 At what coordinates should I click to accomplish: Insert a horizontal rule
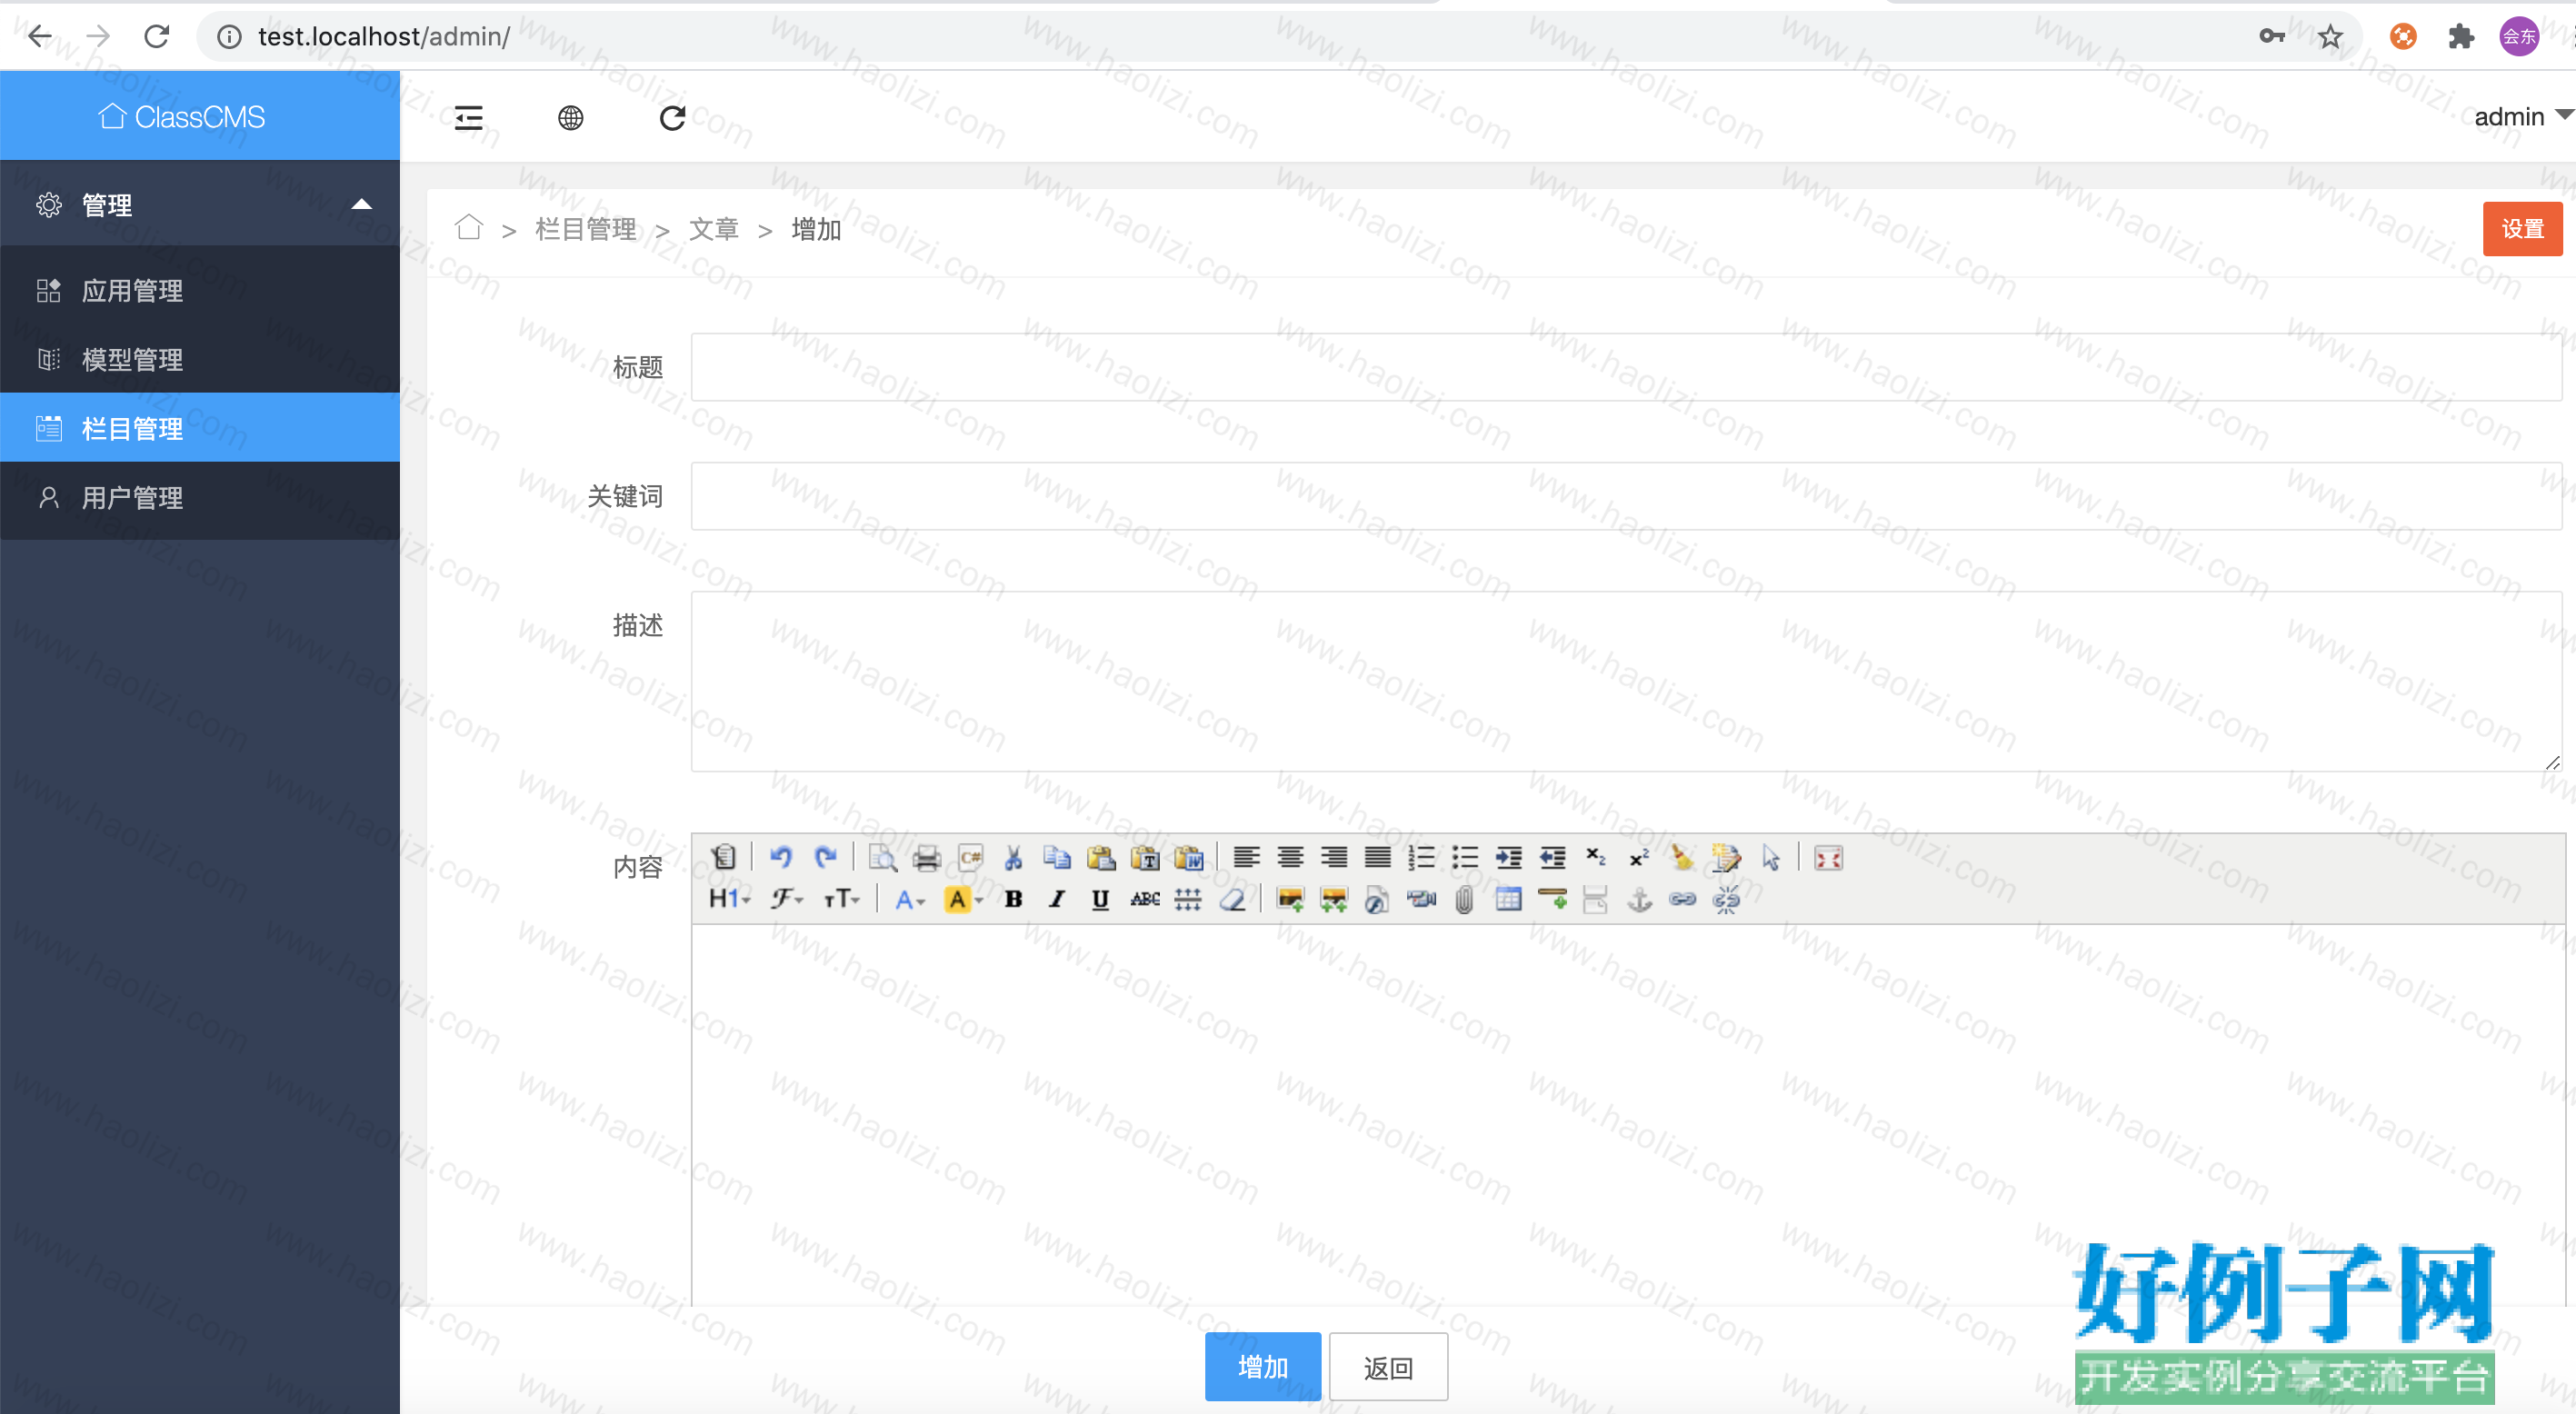1552,899
